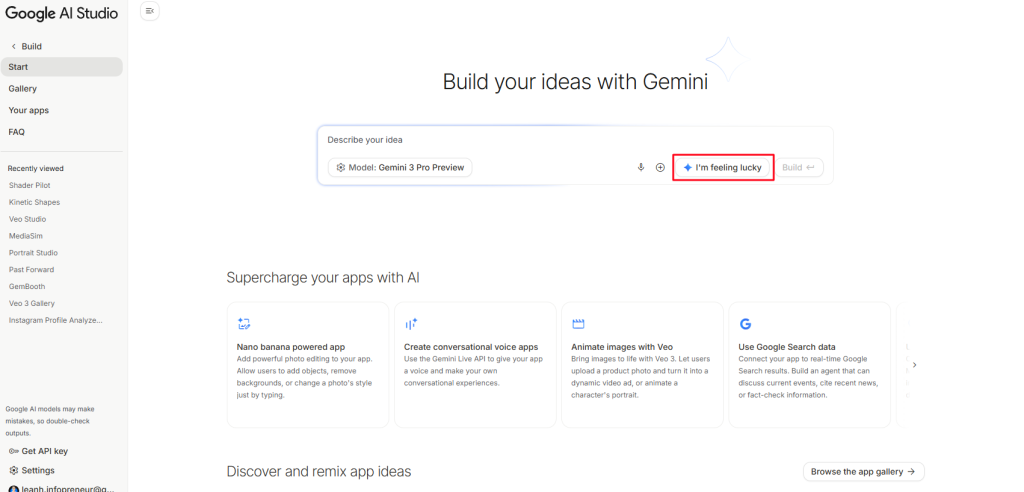The image size is (1024, 492).
Task: Open the FAQ sidebar item
Action: [17, 132]
